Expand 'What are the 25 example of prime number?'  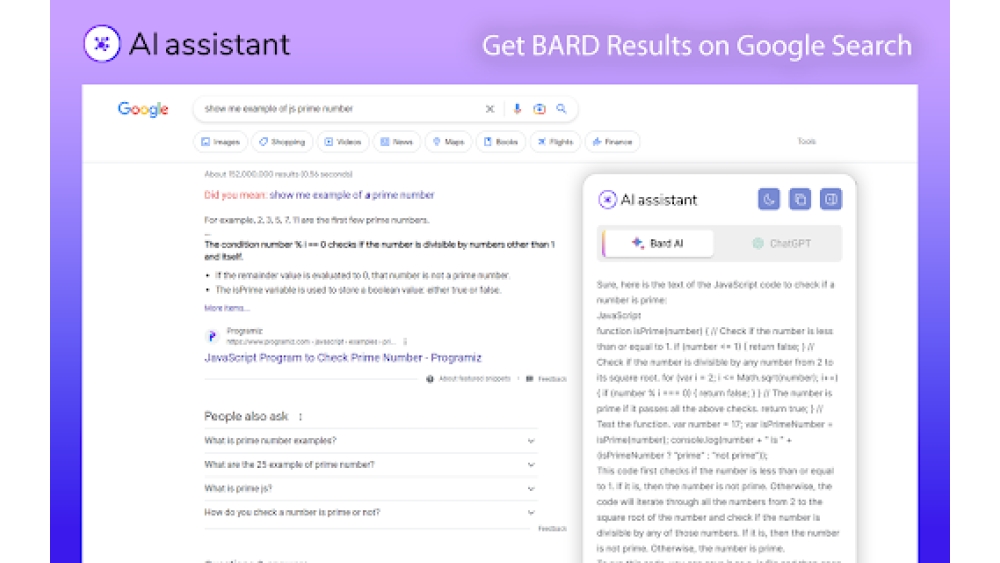[370, 465]
